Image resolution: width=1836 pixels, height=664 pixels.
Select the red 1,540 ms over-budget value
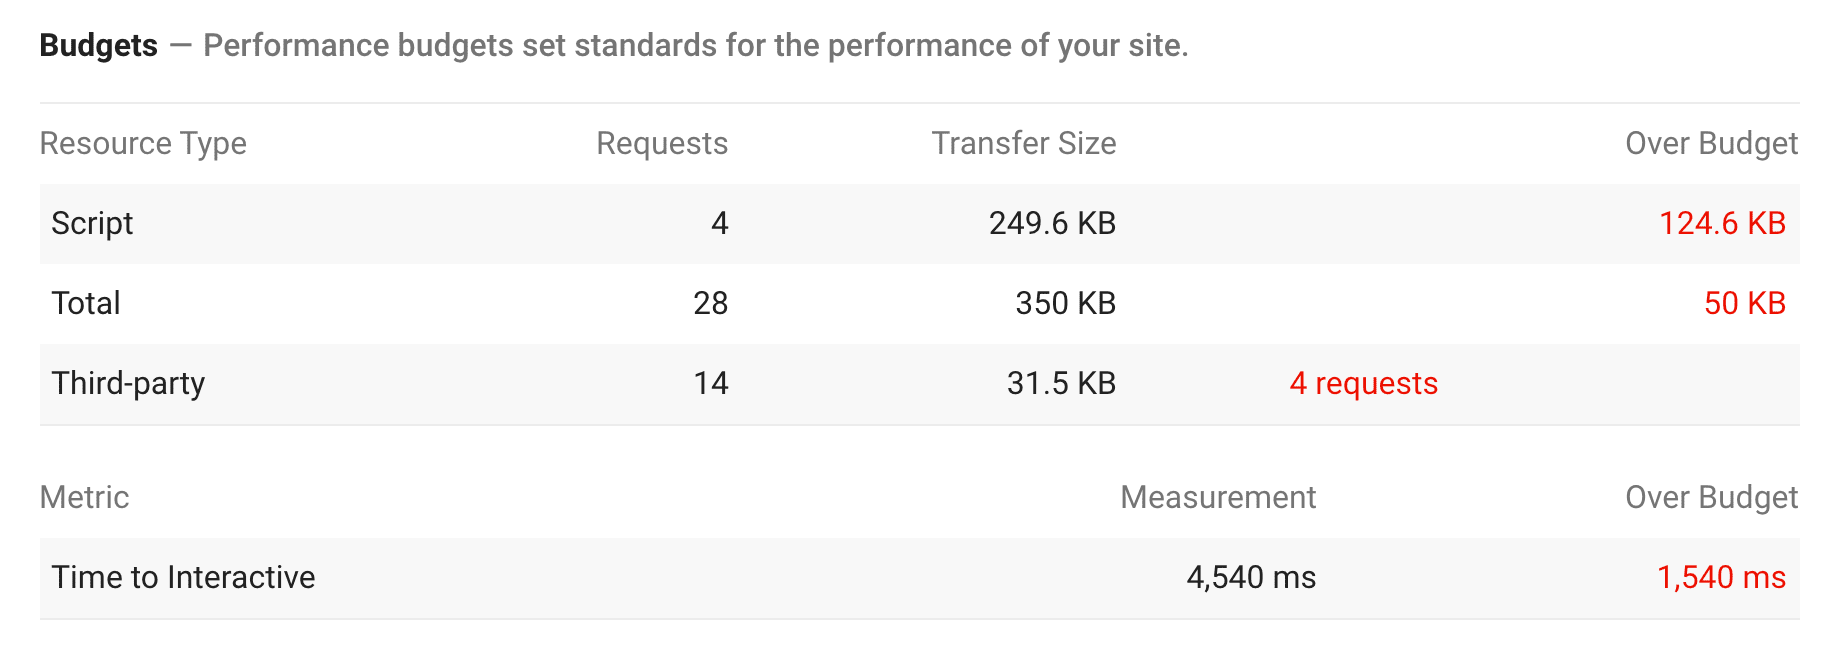1720,578
